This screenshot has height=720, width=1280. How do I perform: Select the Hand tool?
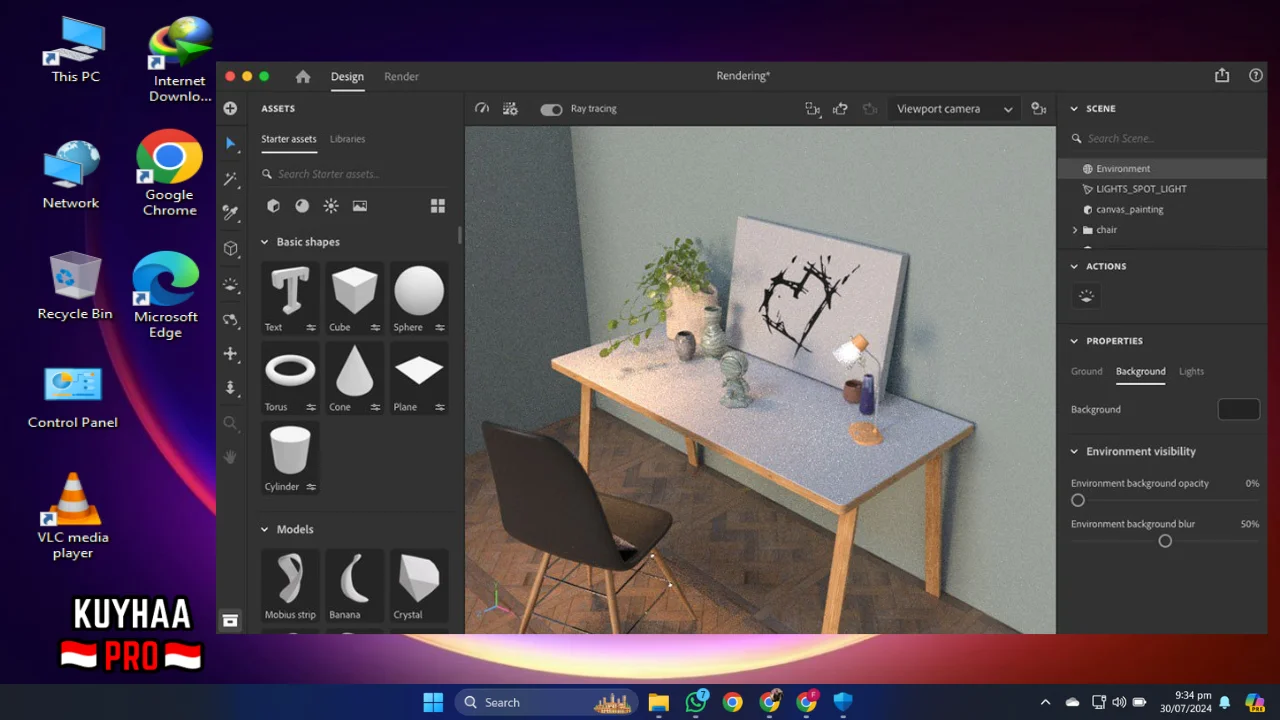230,457
